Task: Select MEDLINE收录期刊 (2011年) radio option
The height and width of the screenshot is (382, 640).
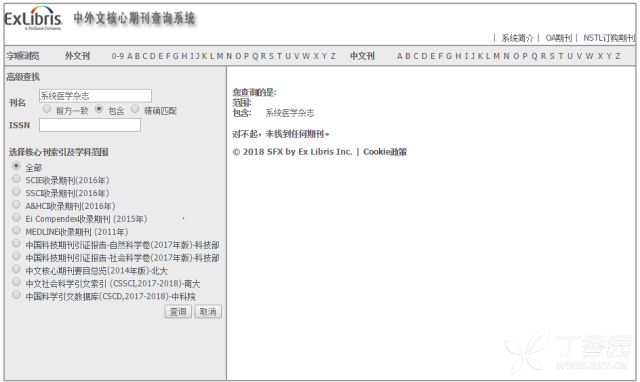Action: (x=16, y=230)
